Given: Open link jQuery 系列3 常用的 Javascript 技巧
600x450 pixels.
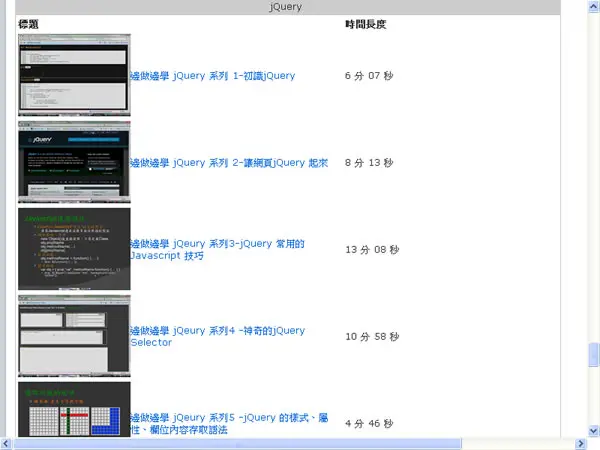Looking at the screenshot, I should click(x=217, y=249).
